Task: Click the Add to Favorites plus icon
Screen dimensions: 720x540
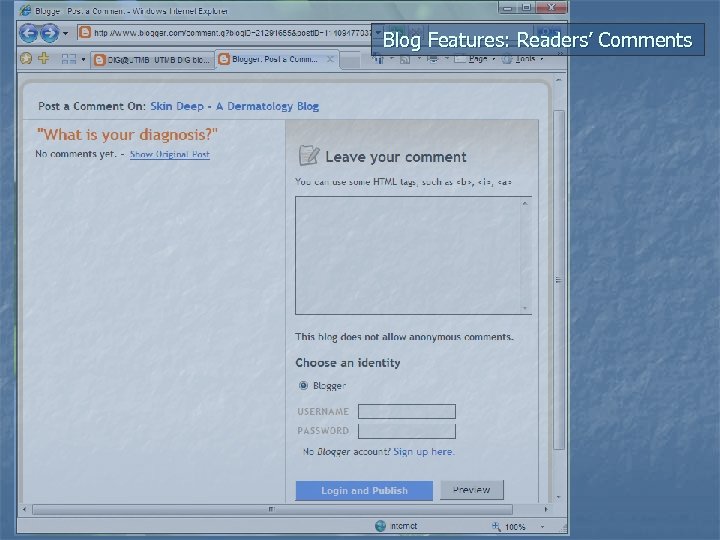Action: 44,58
